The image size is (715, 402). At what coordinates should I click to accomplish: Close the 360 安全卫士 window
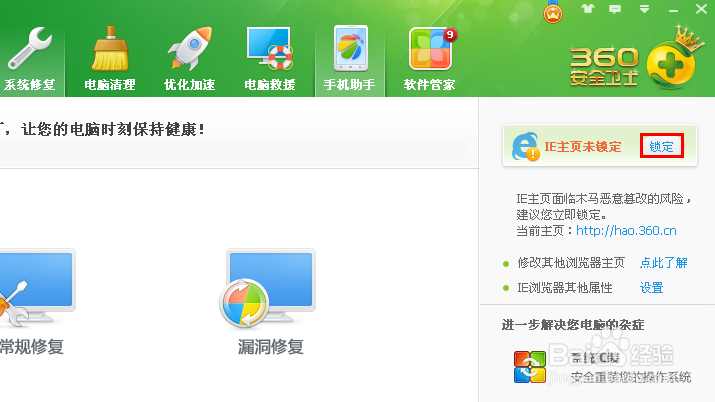(x=701, y=9)
